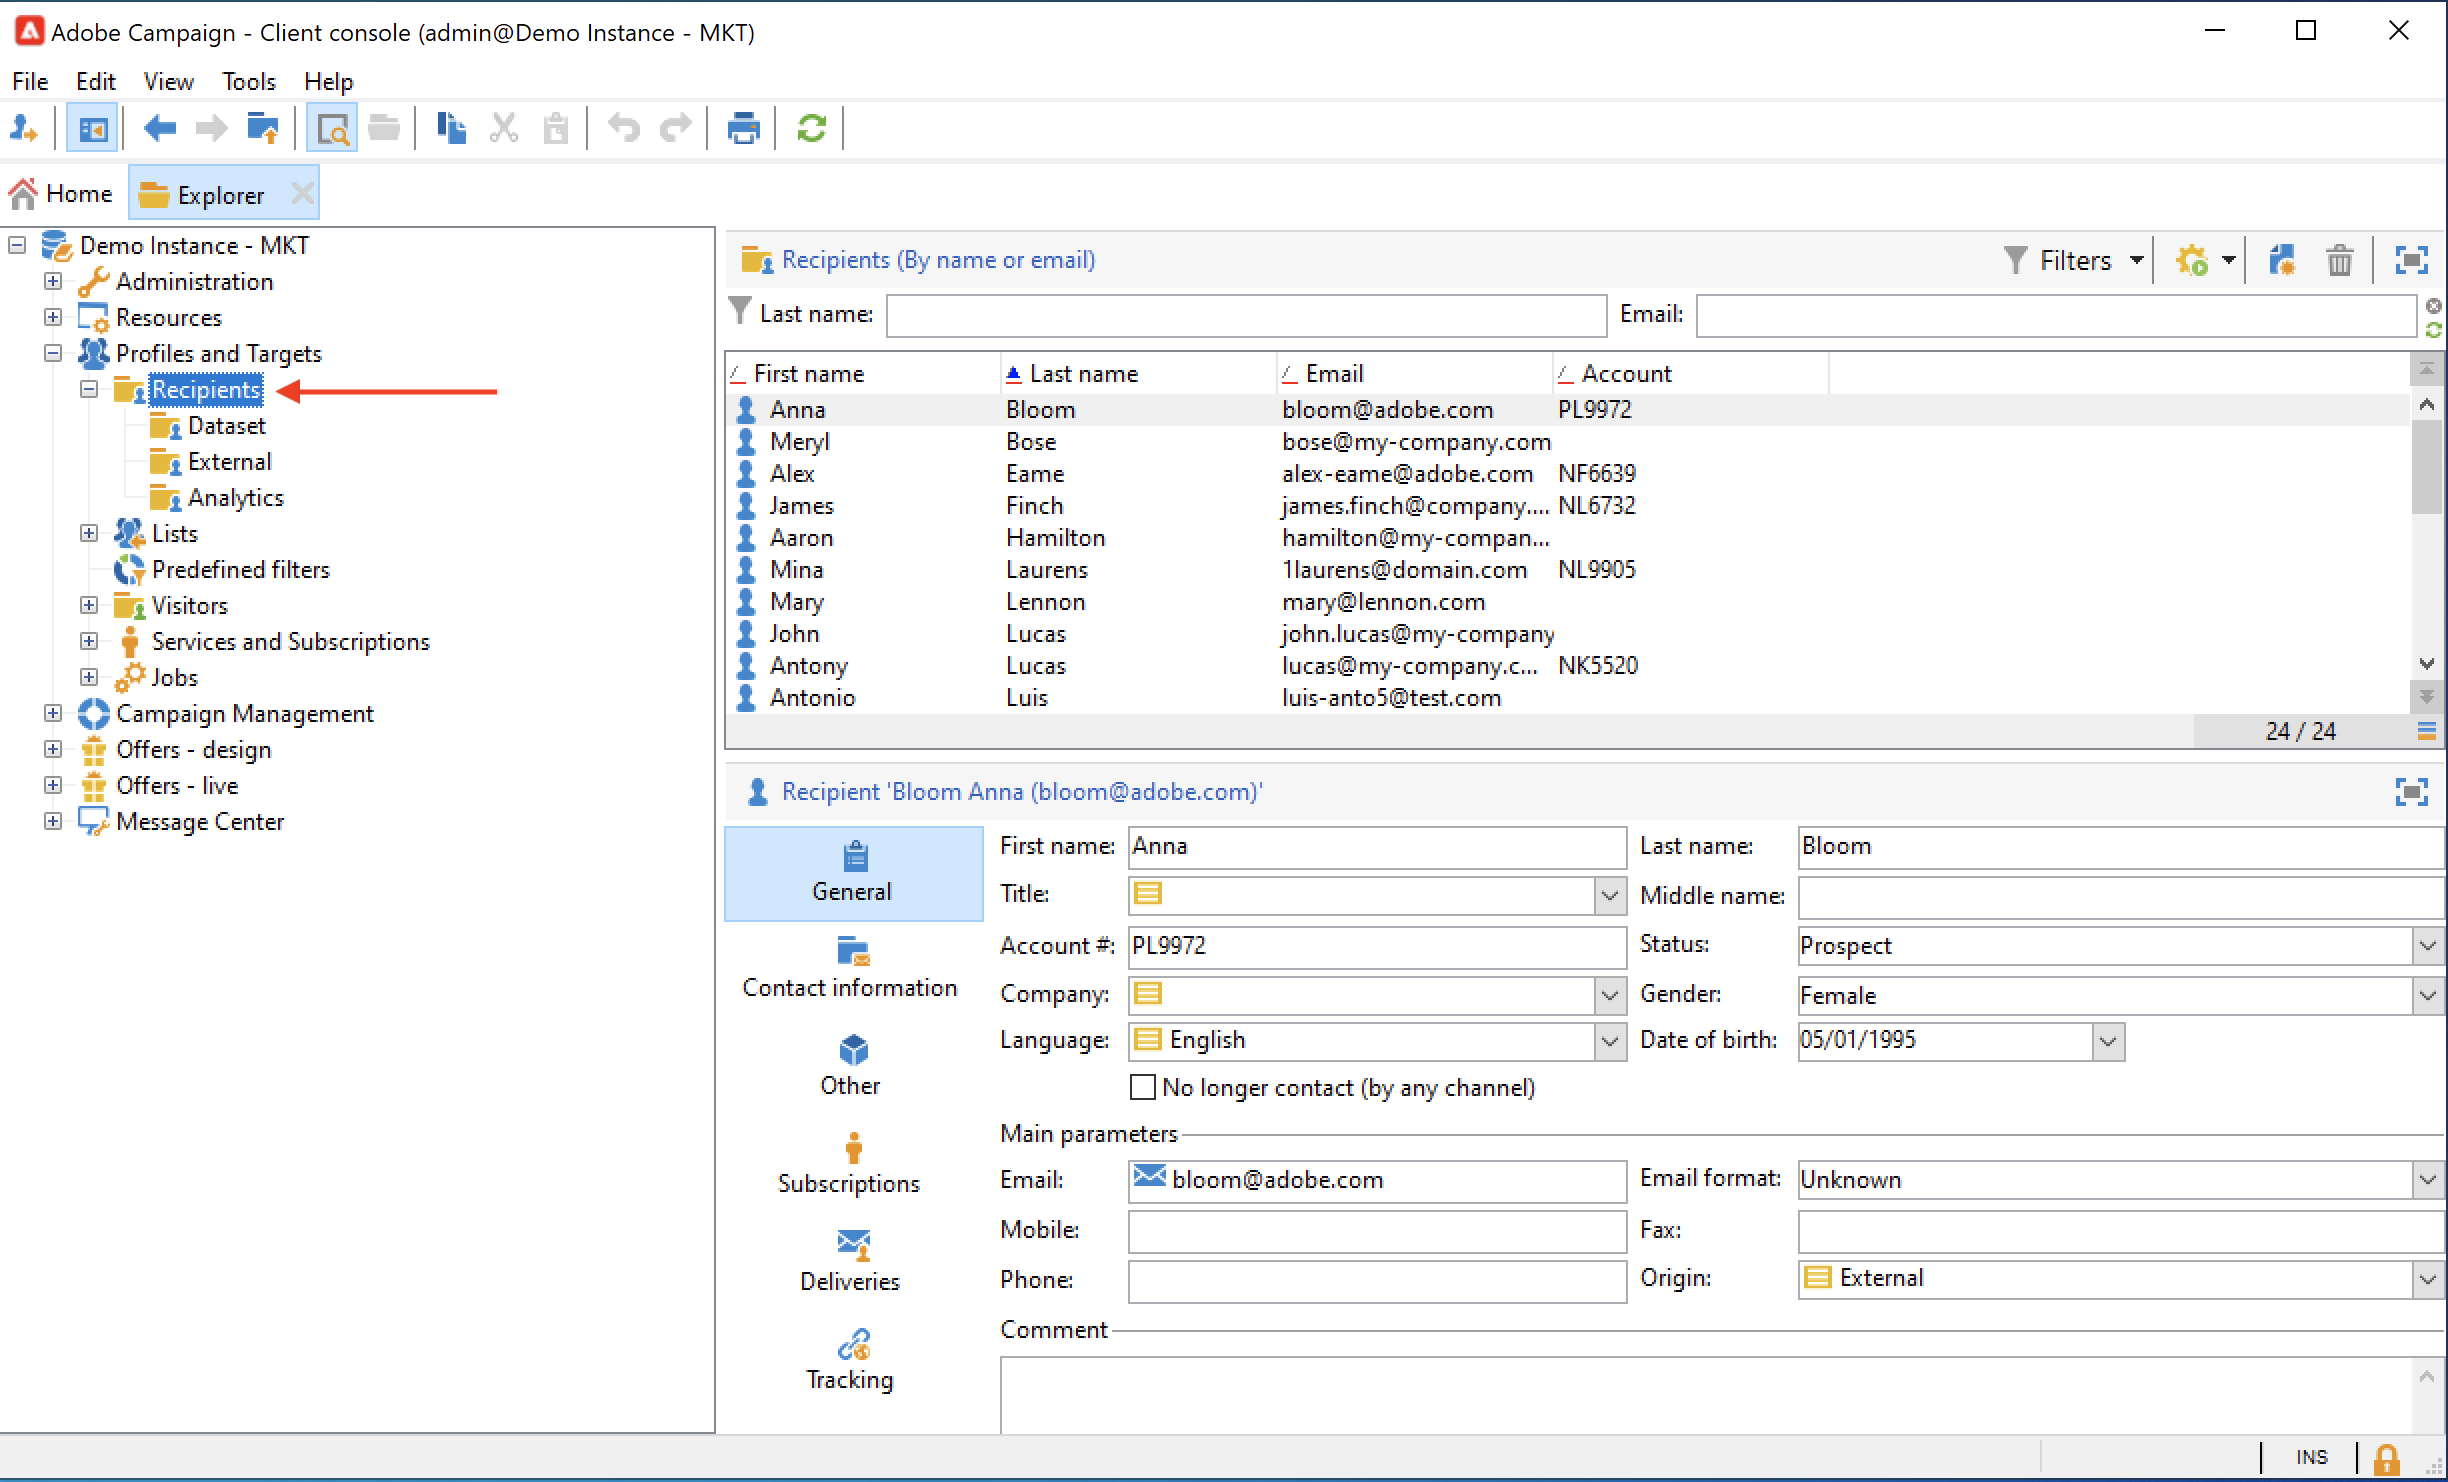Sort list by Email column header
Screen dimensions: 2448x1482
pyautogui.click(x=1334, y=374)
